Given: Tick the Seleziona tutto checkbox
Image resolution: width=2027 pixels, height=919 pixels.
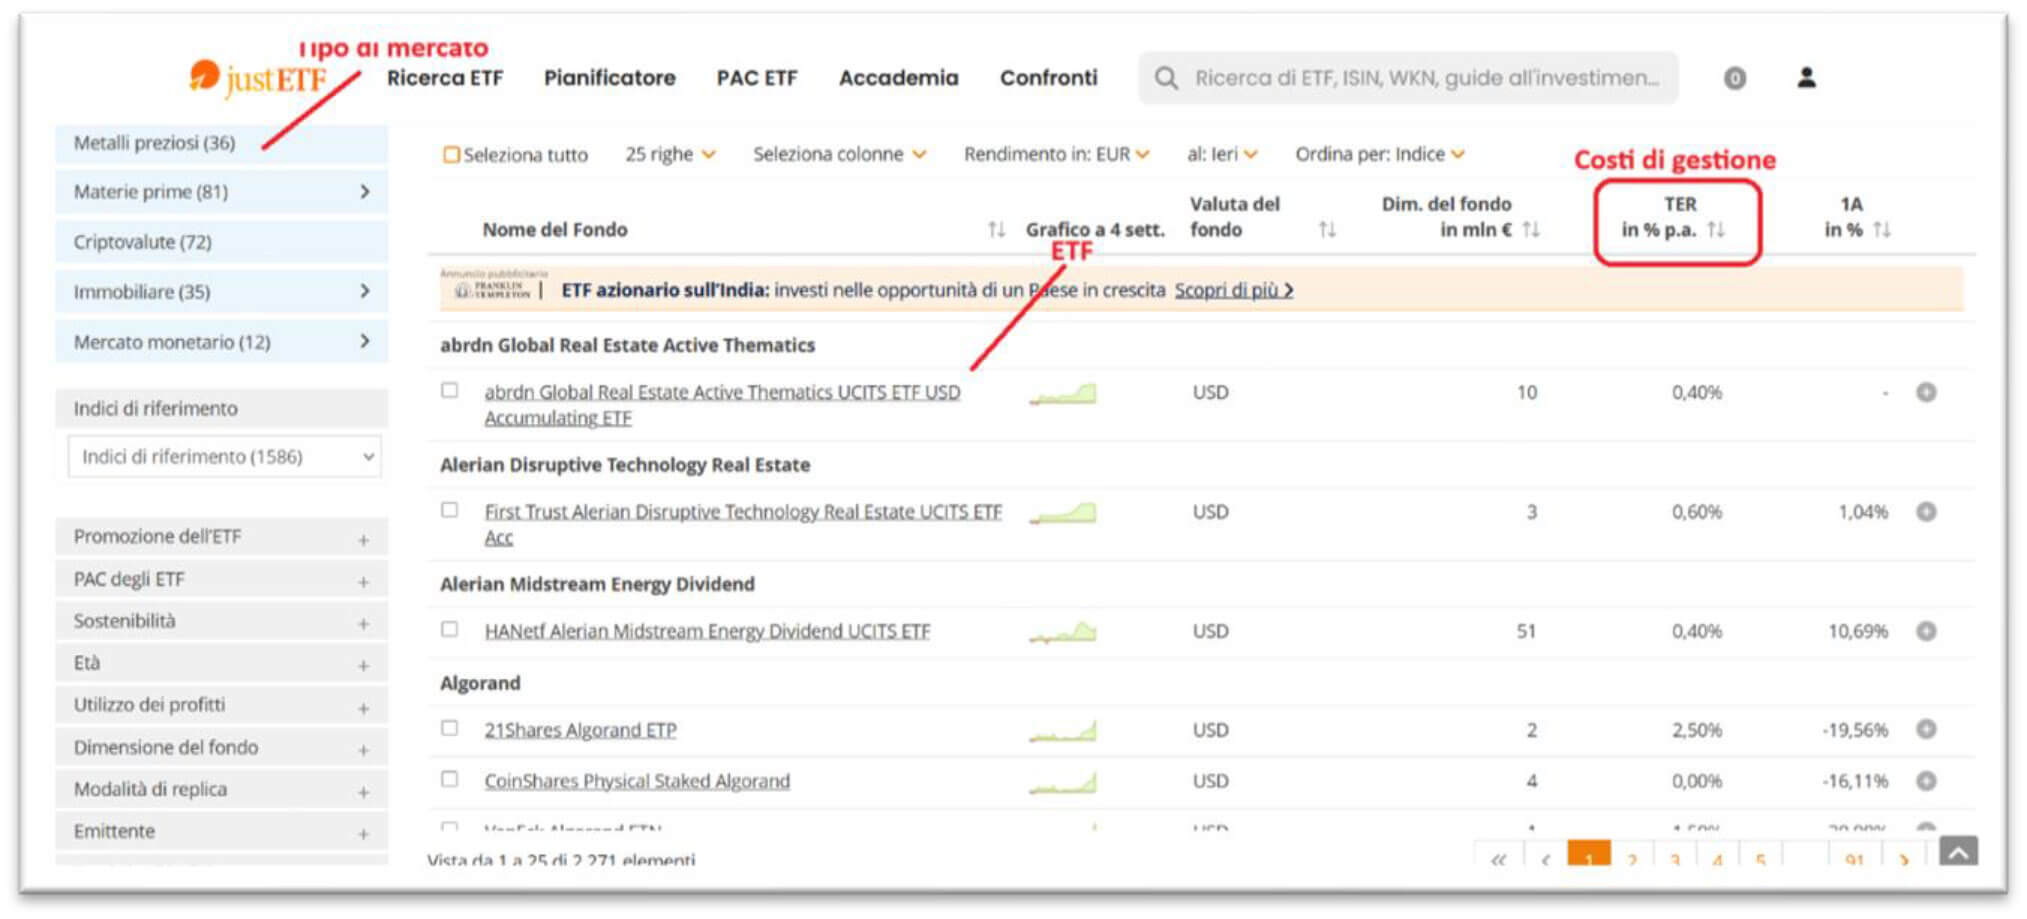Looking at the screenshot, I should (x=451, y=155).
